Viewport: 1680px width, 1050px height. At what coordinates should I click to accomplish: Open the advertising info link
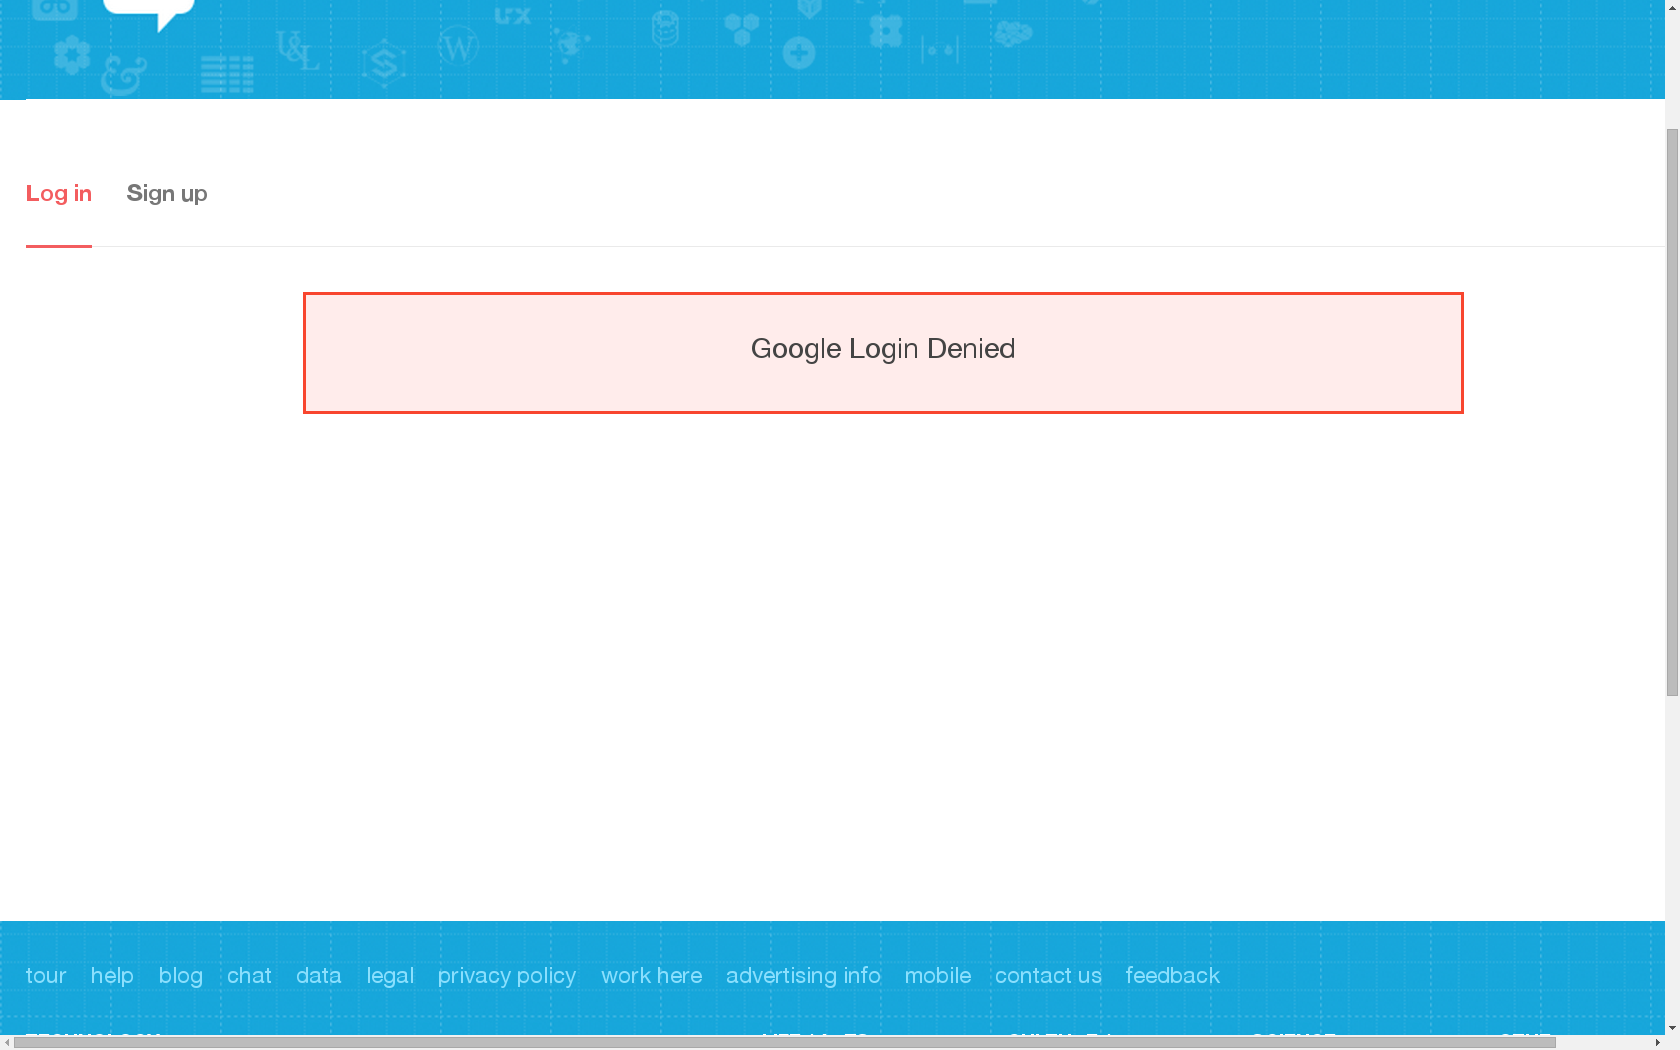pyautogui.click(x=803, y=975)
